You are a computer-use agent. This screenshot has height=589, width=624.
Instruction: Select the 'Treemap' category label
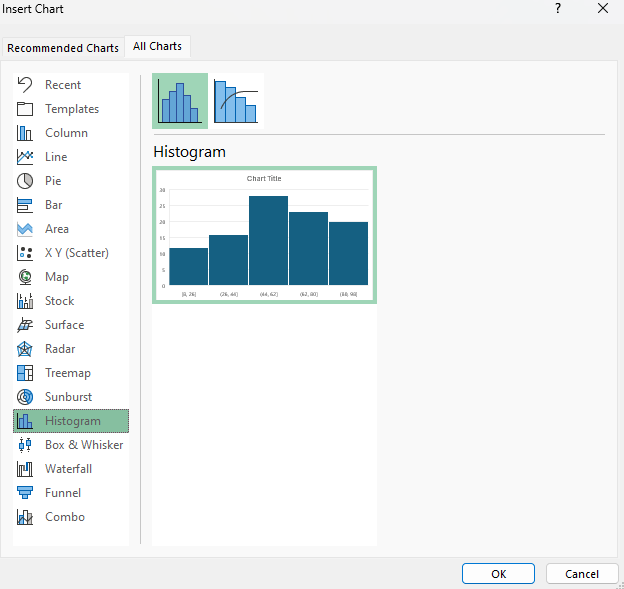[68, 373]
